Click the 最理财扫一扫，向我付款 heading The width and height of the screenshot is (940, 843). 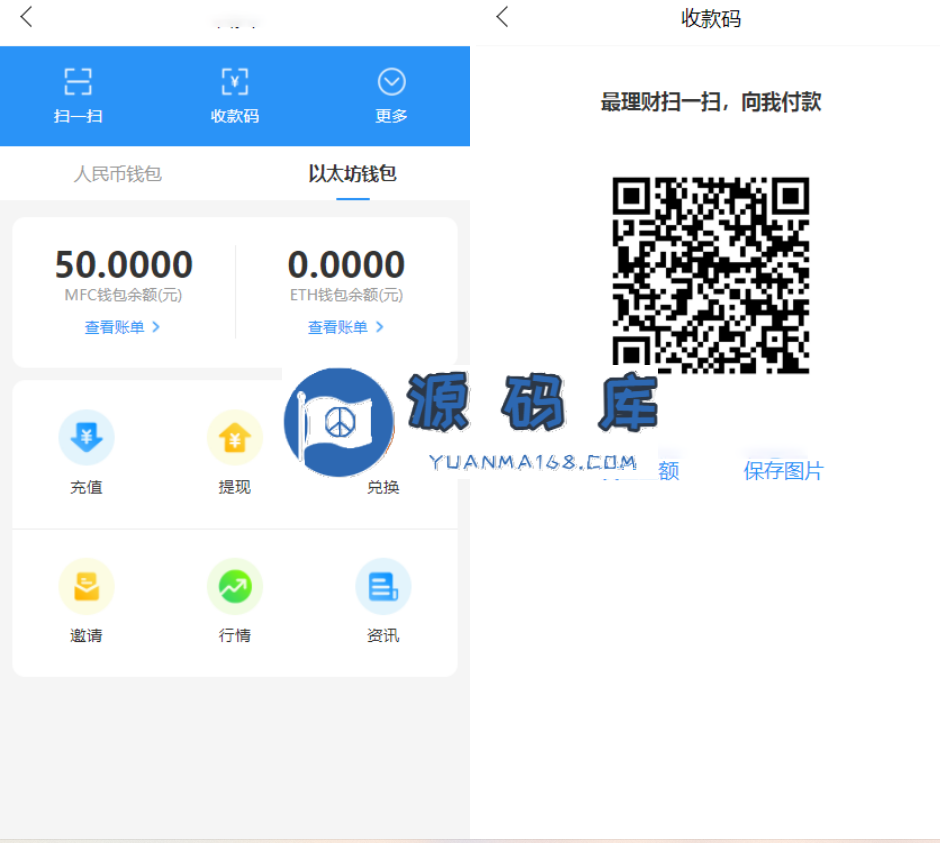click(711, 102)
